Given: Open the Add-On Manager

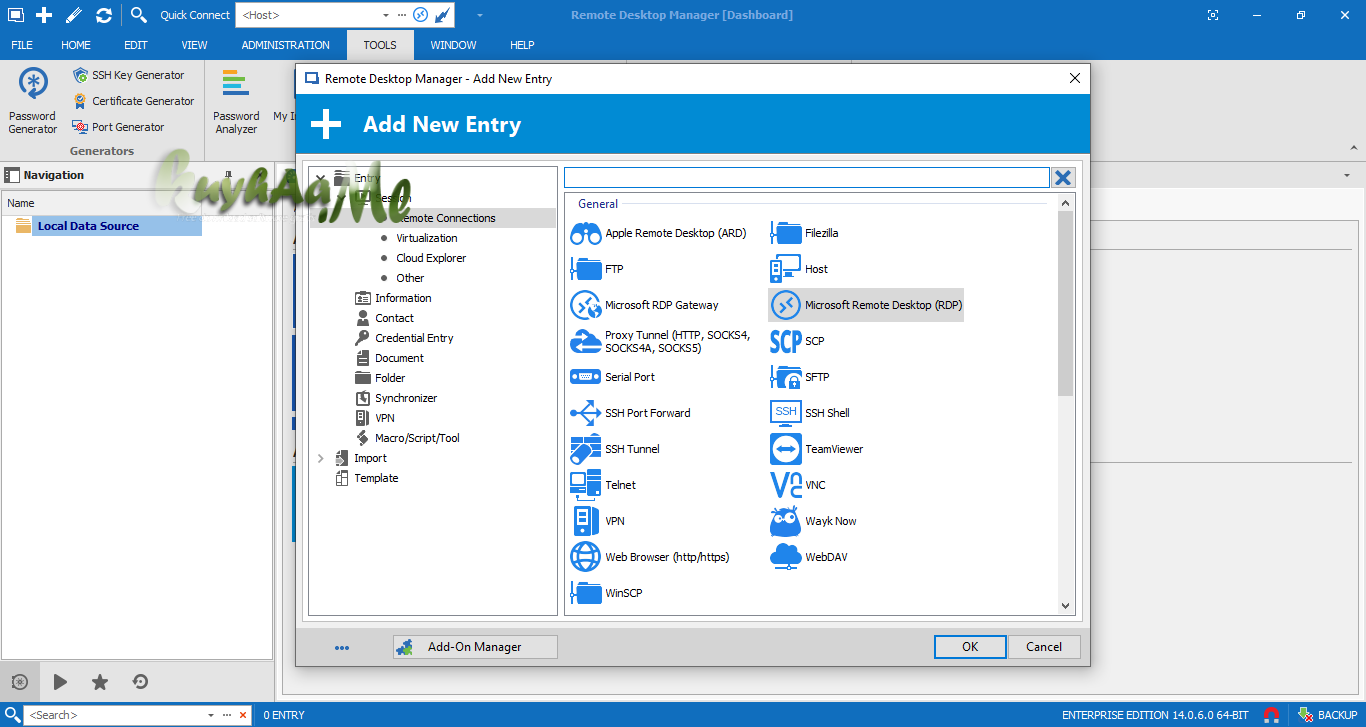Looking at the screenshot, I should (x=475, y=647).
